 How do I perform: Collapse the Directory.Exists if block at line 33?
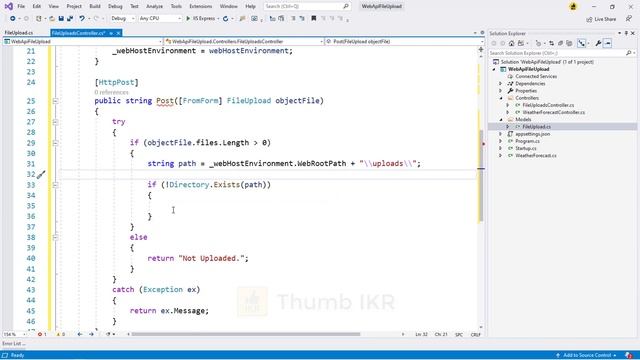pos(55,185)
